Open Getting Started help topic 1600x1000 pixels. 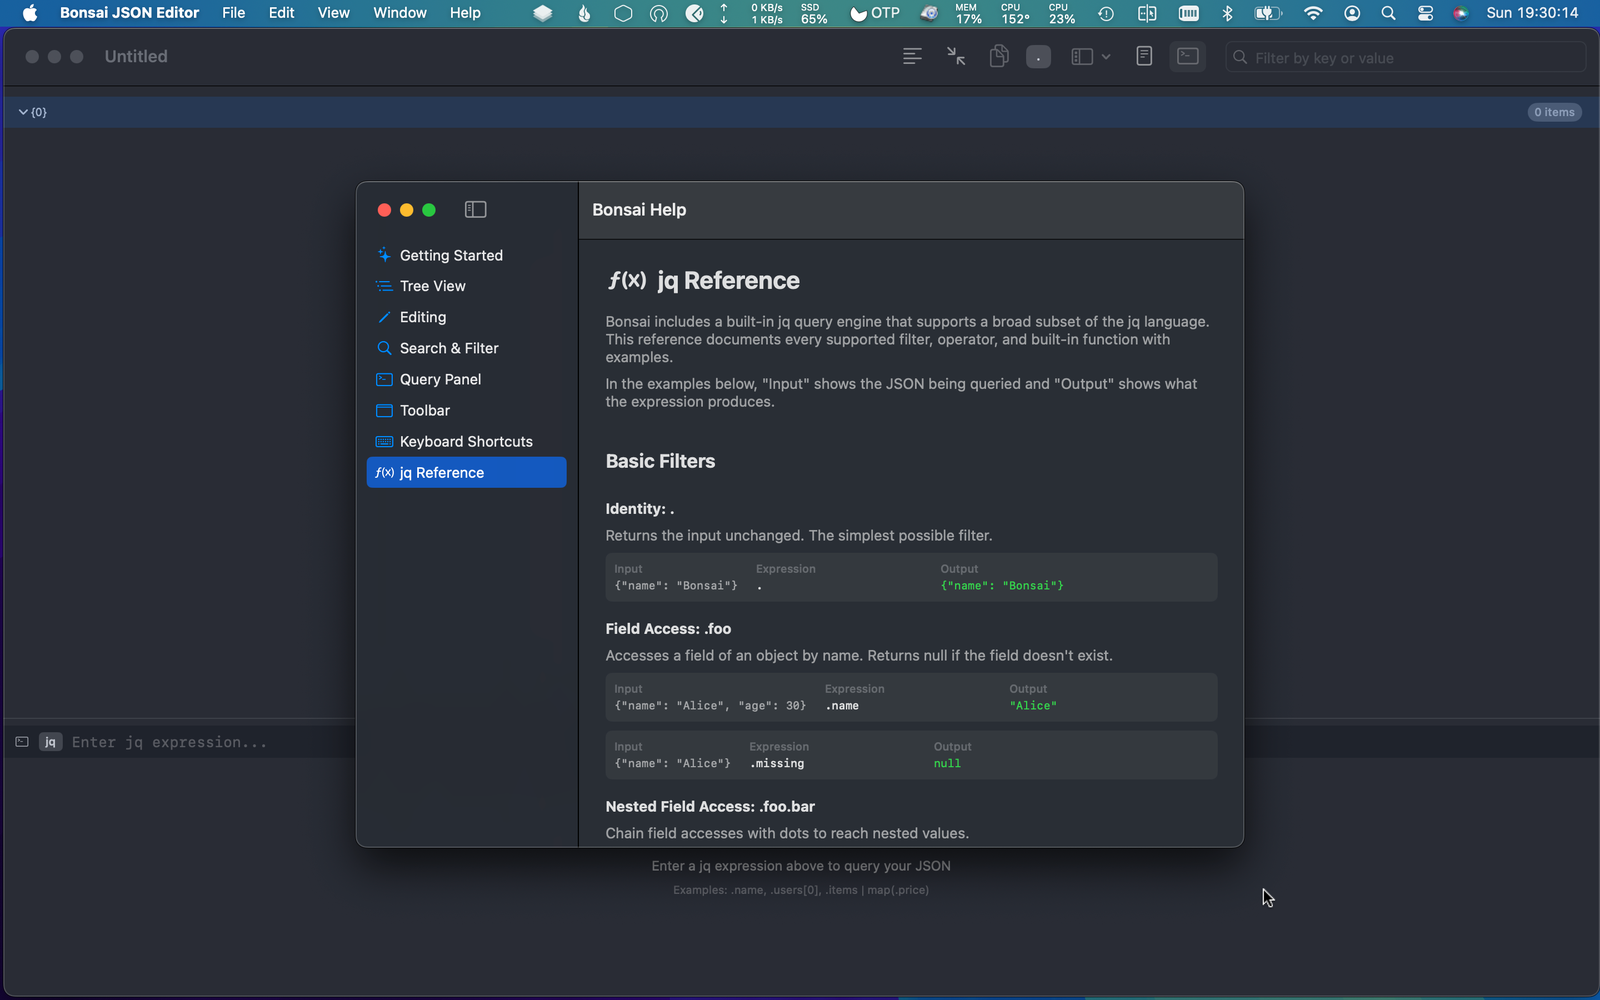coord(466,255)
